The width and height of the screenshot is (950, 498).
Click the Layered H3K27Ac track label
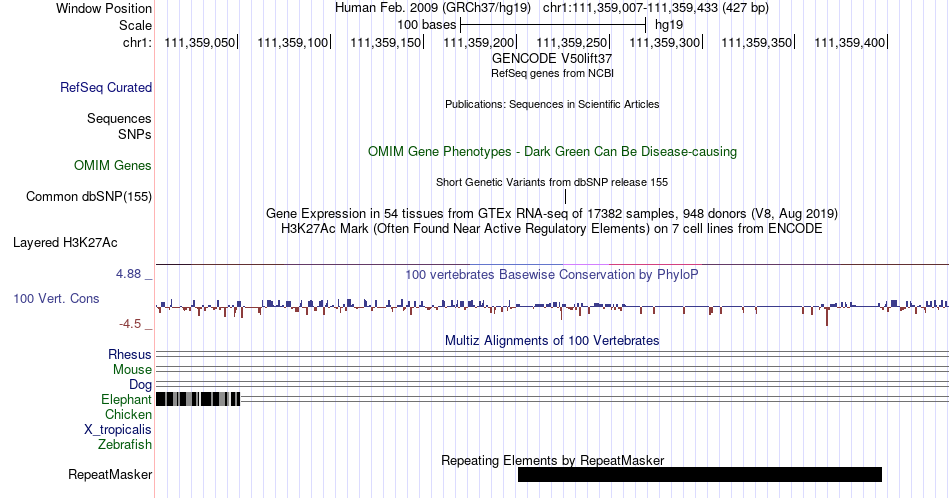pyautogui.click(x=65, y=242)
